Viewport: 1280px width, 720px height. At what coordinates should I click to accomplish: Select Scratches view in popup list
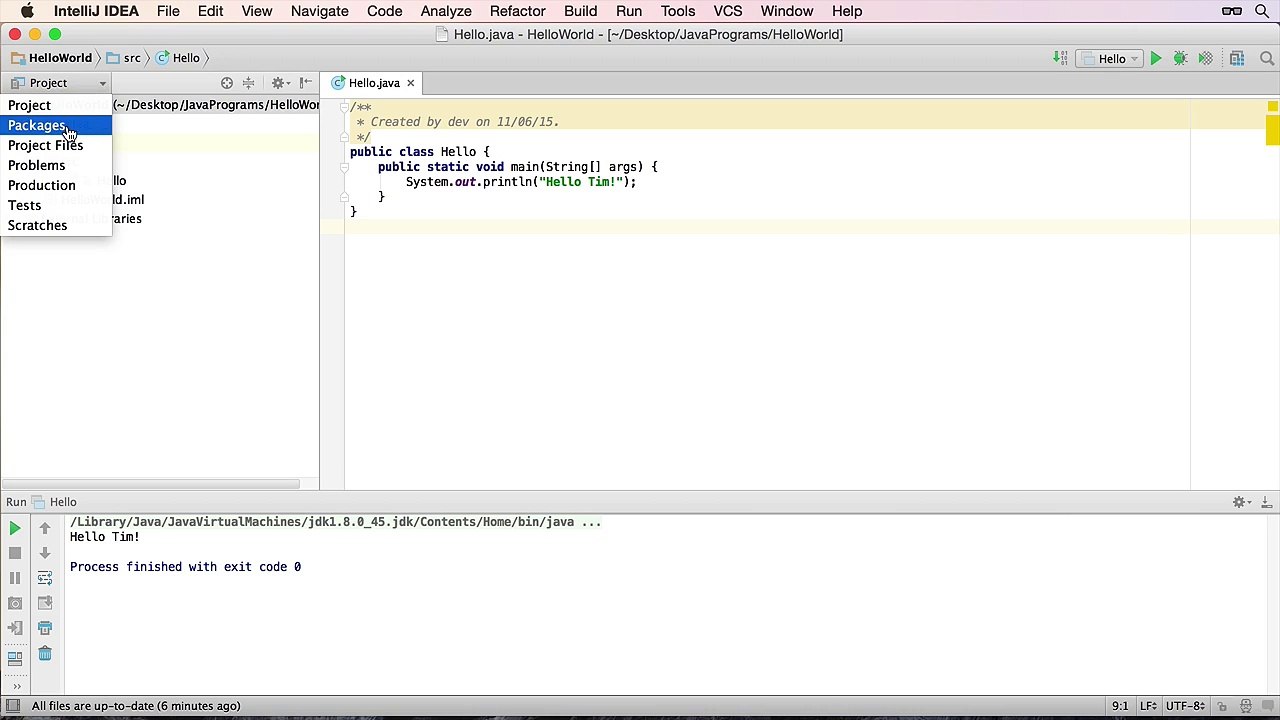coord(56,225)
